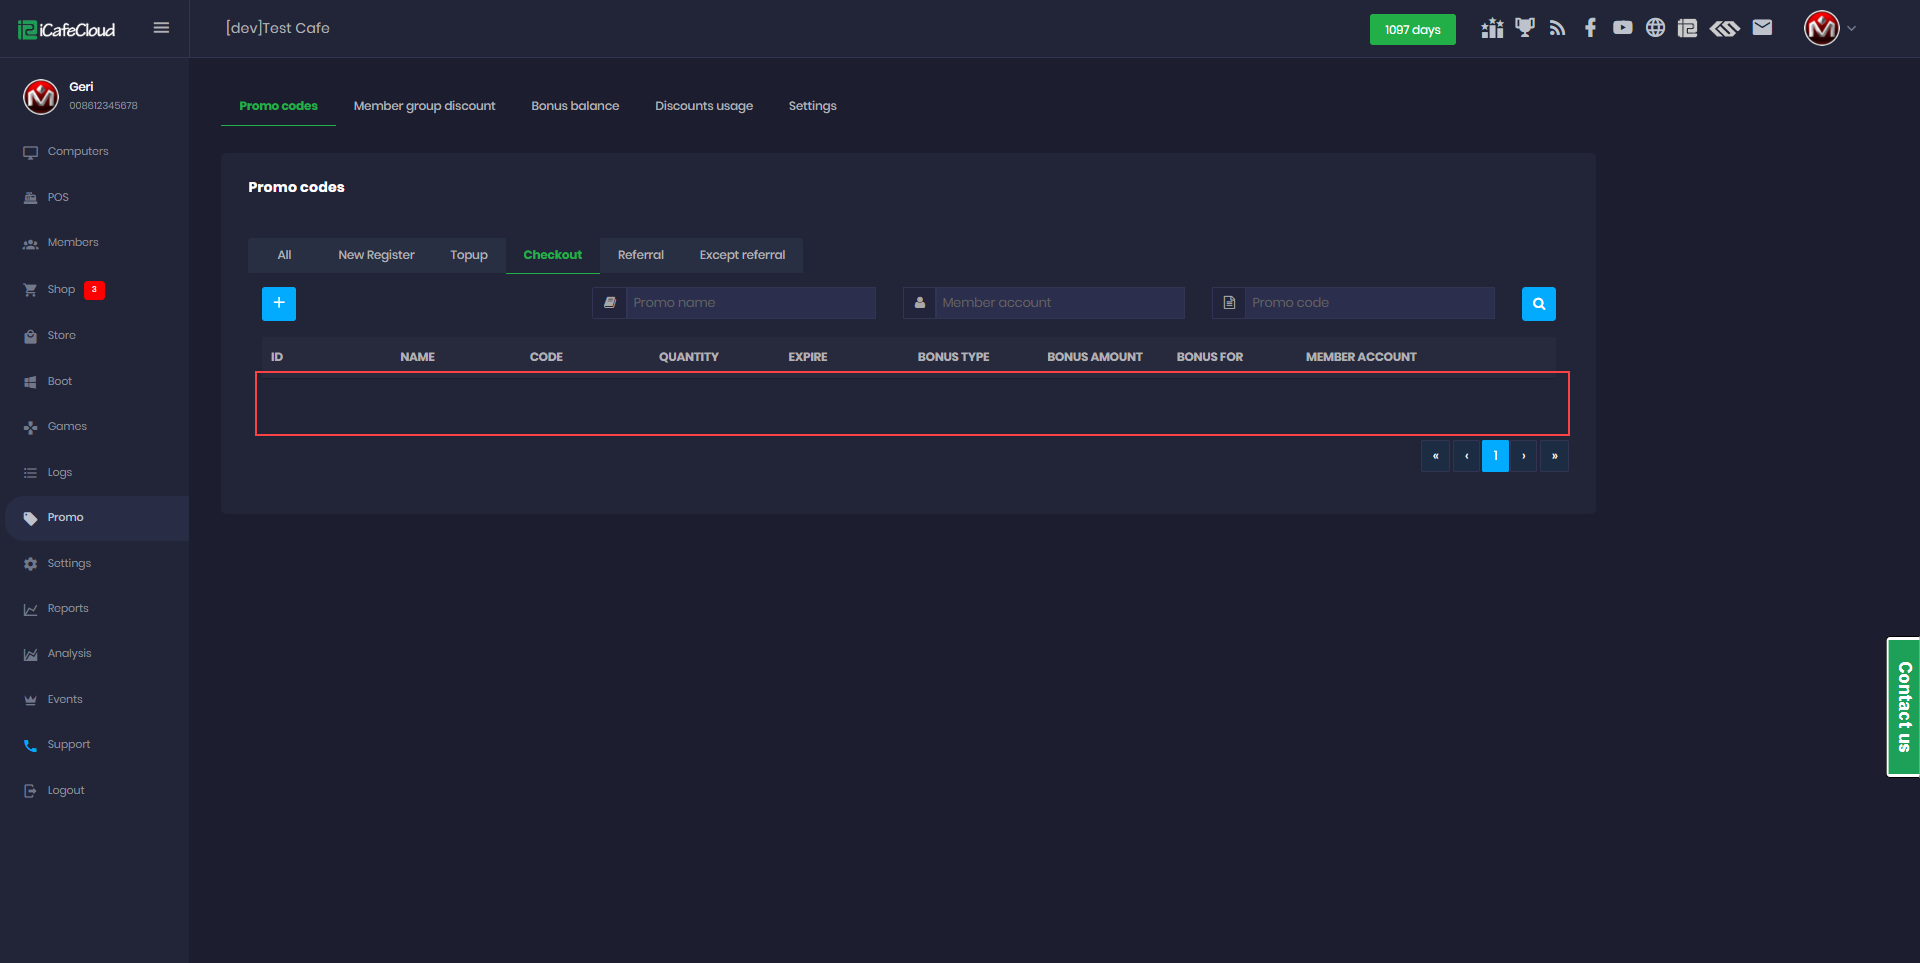Jump to the last page arrow
This screenshot has height=963, width=1920.
(x=1554, y=456)
